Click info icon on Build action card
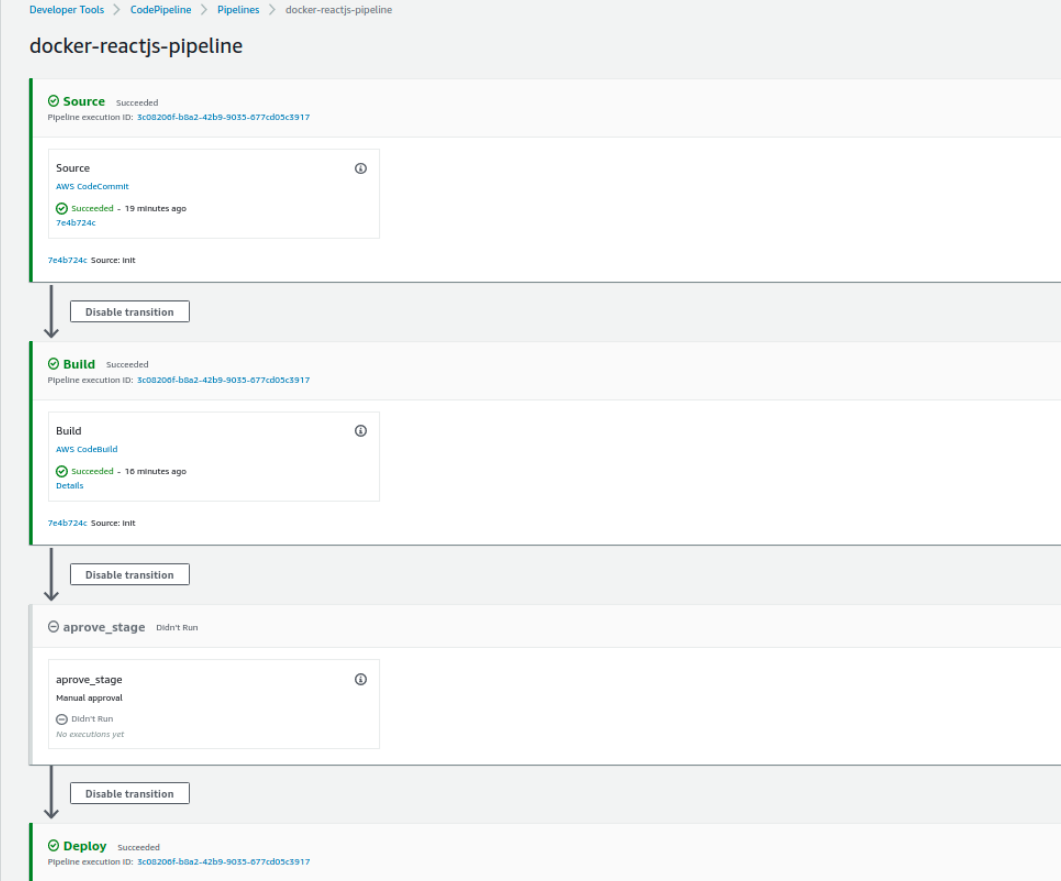Image resolution: width=1061 pixels, height=881 pixels. coord(361,431)
